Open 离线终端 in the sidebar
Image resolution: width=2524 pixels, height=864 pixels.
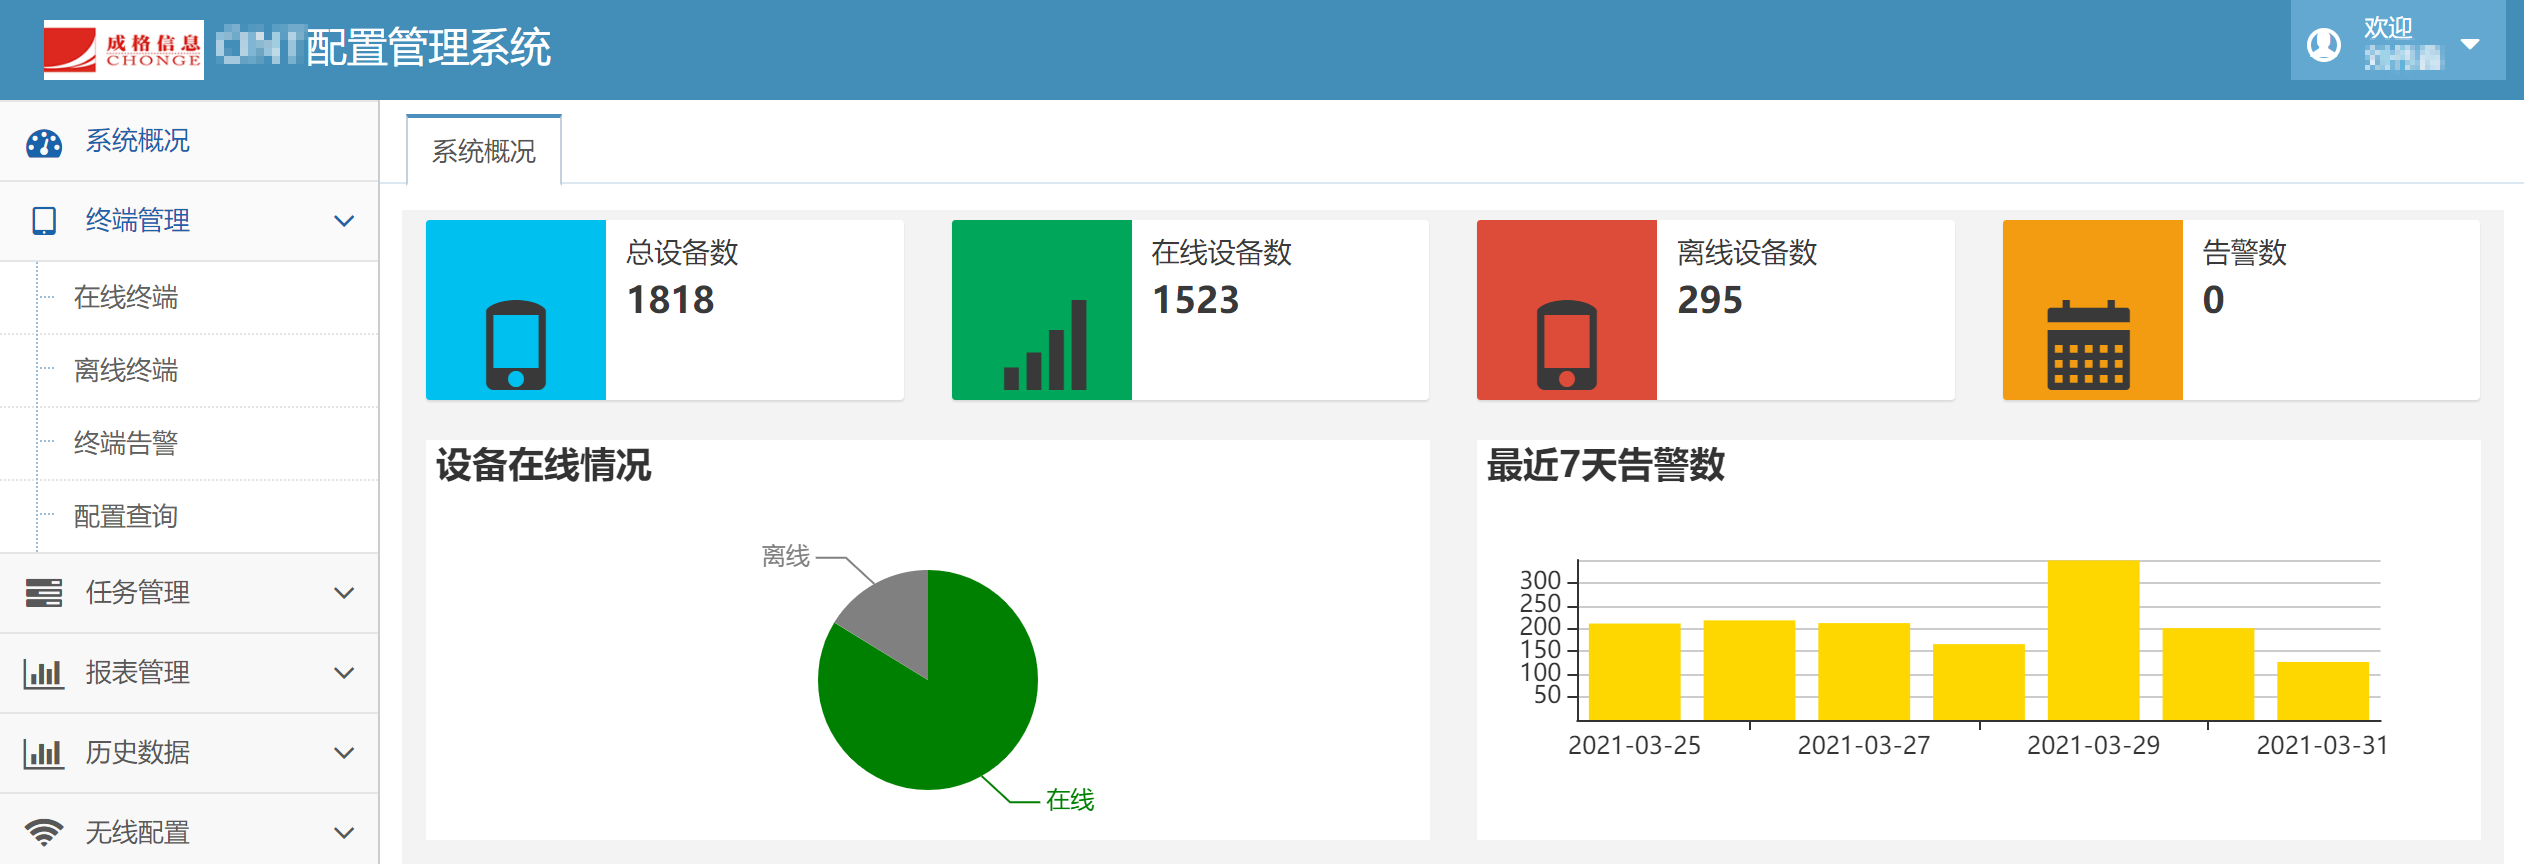tap(126, 370)
